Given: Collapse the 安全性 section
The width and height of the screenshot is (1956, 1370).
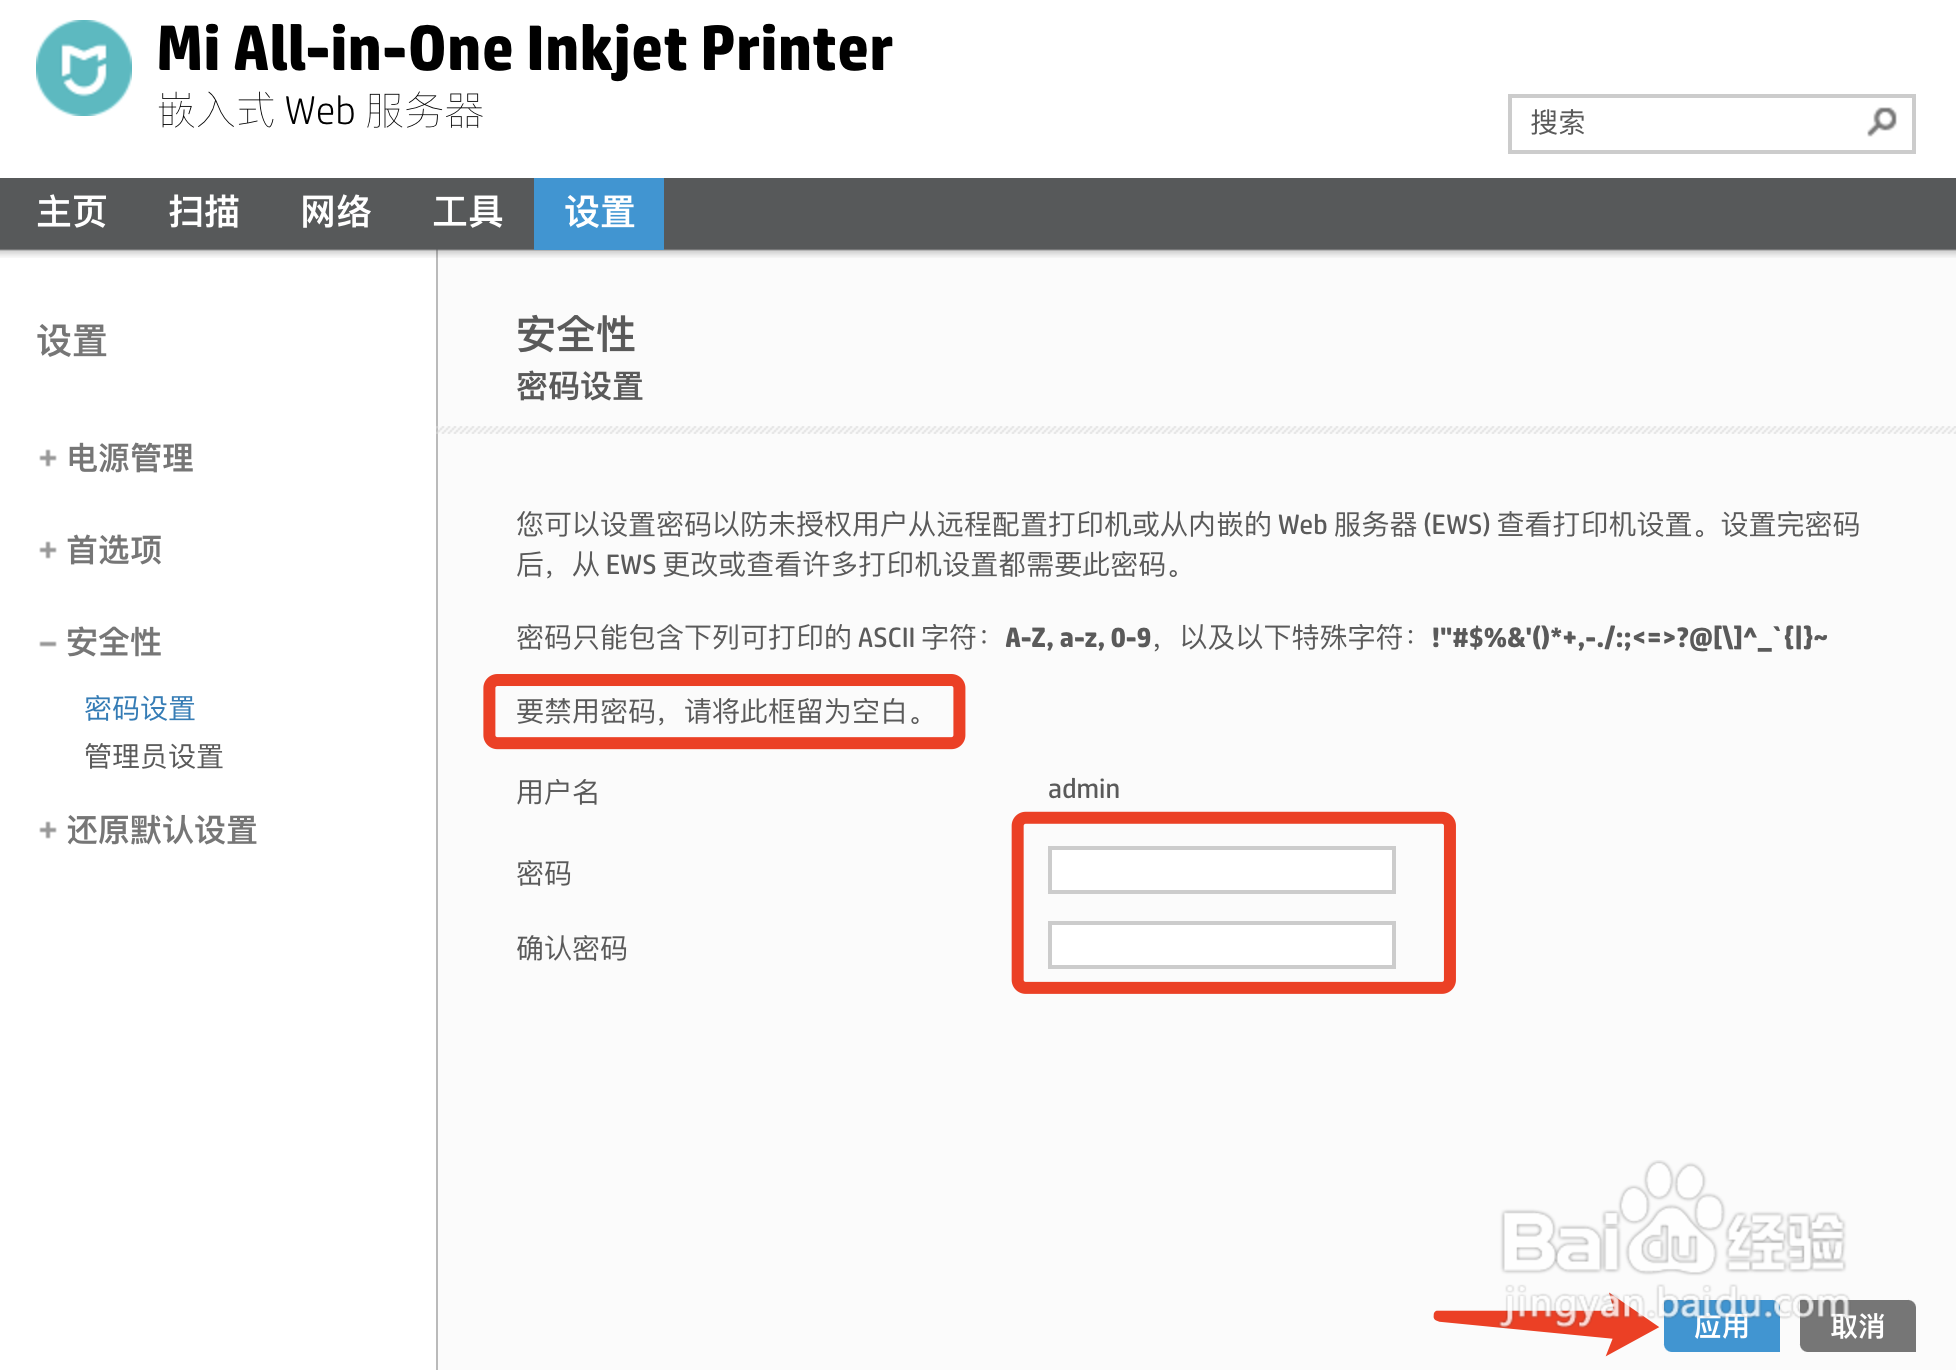Looking at the screenshot, I should tap(100, 642).
